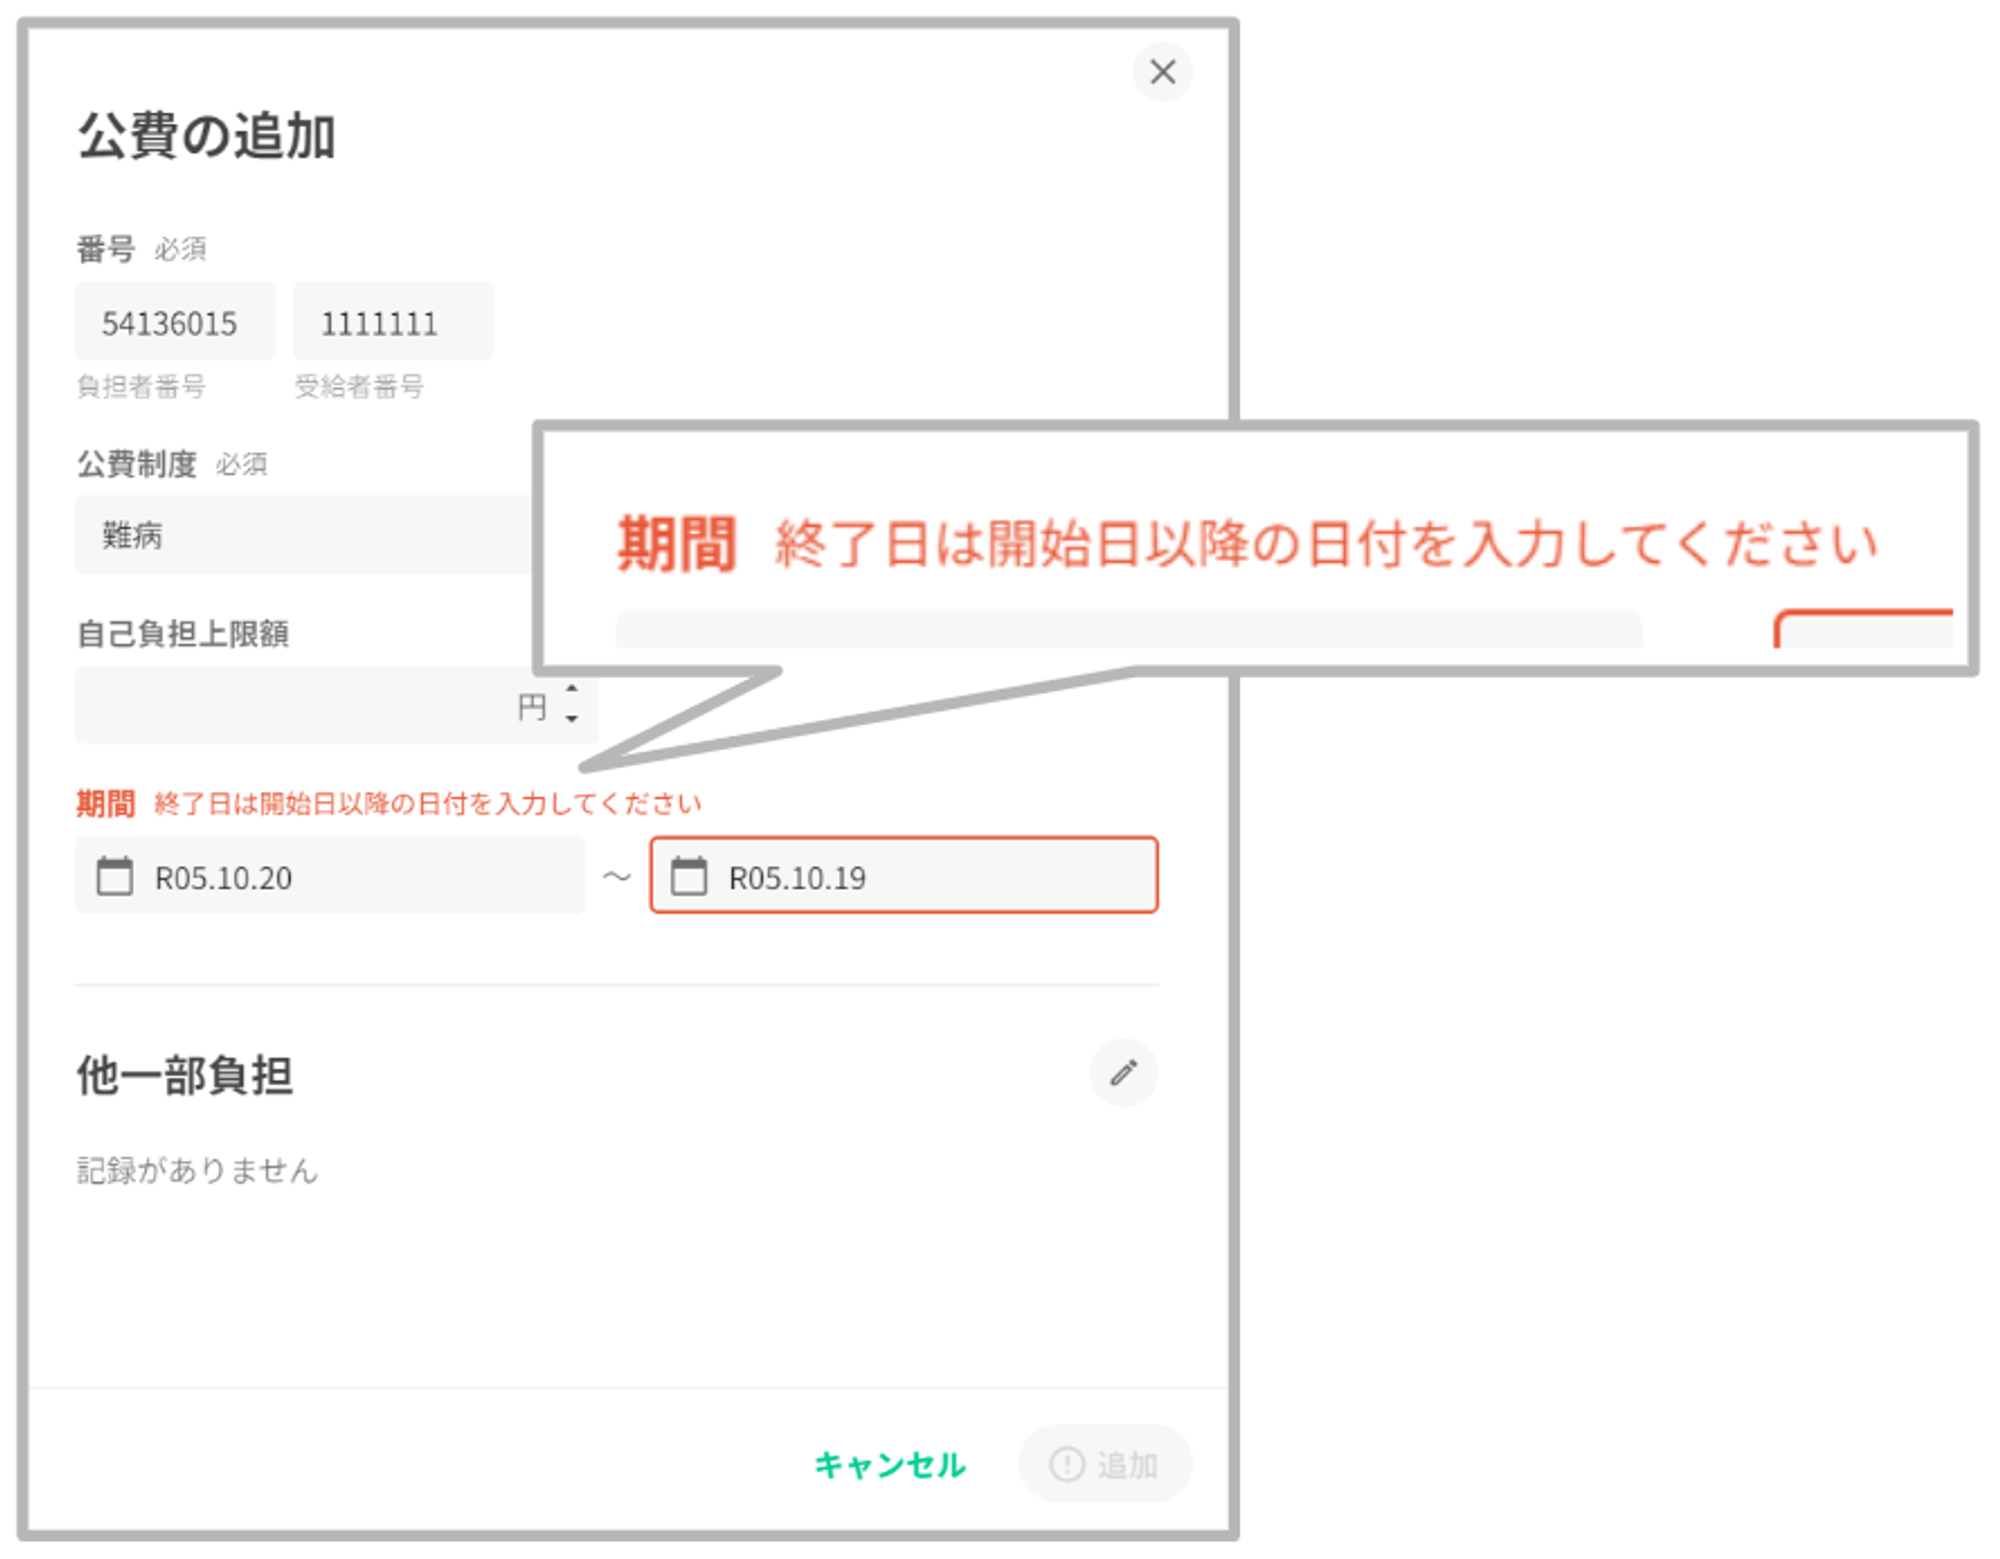The image size is (2000, 1559).
Task: Click the 他一部負担 section heading
Action: (185, 1076)
